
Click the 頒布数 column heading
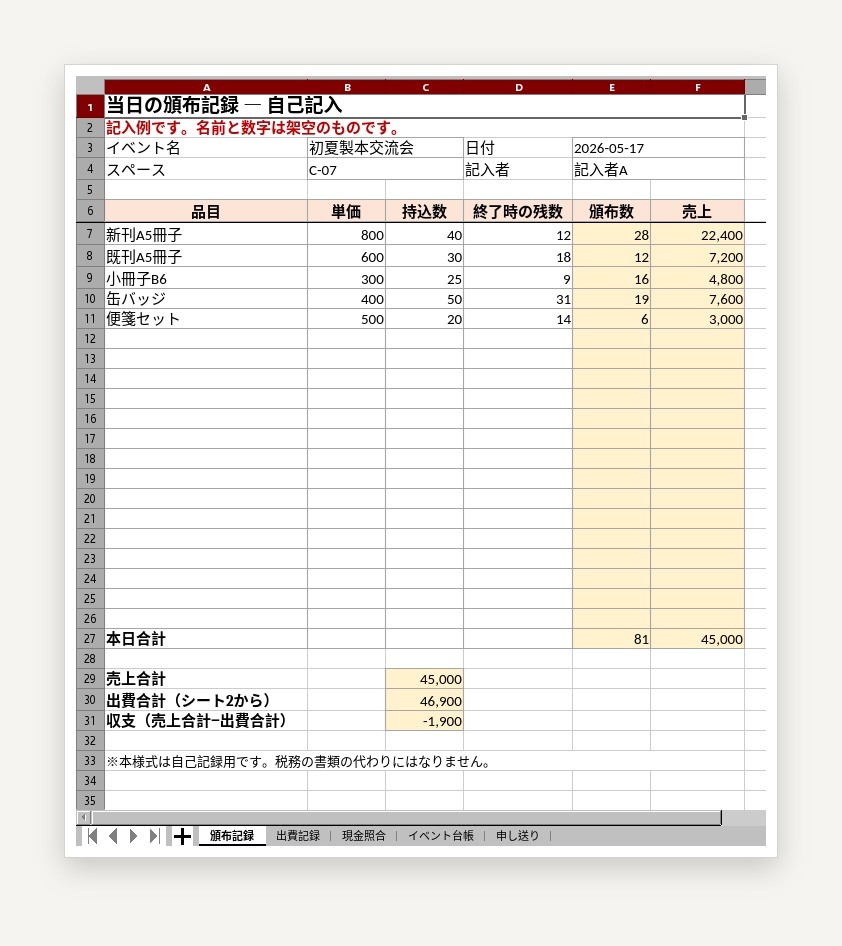tap(612, 212)
